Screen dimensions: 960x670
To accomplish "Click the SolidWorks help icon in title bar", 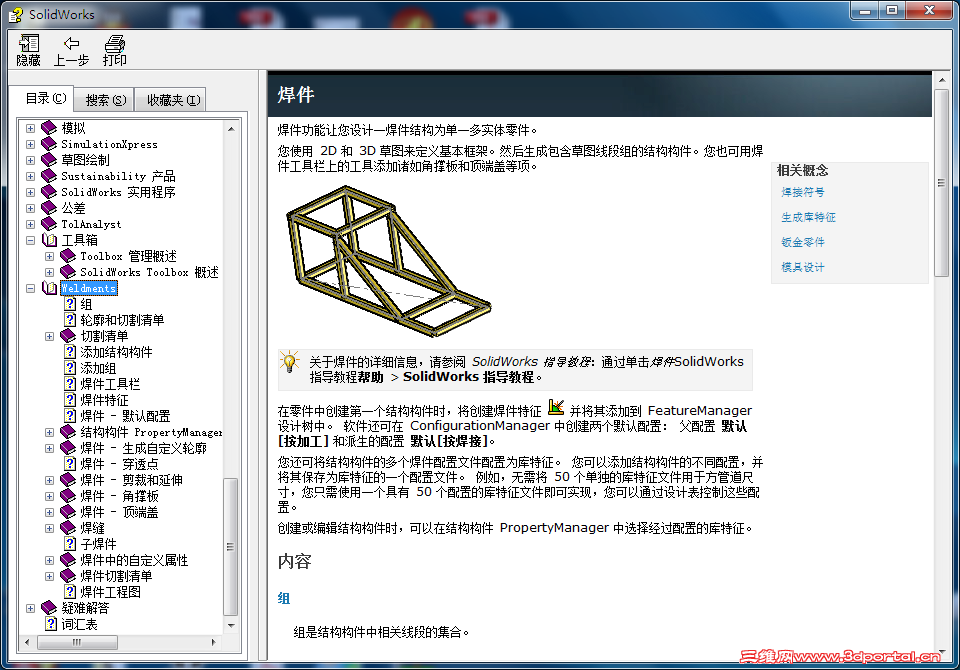I will click(x=16, y=14).
